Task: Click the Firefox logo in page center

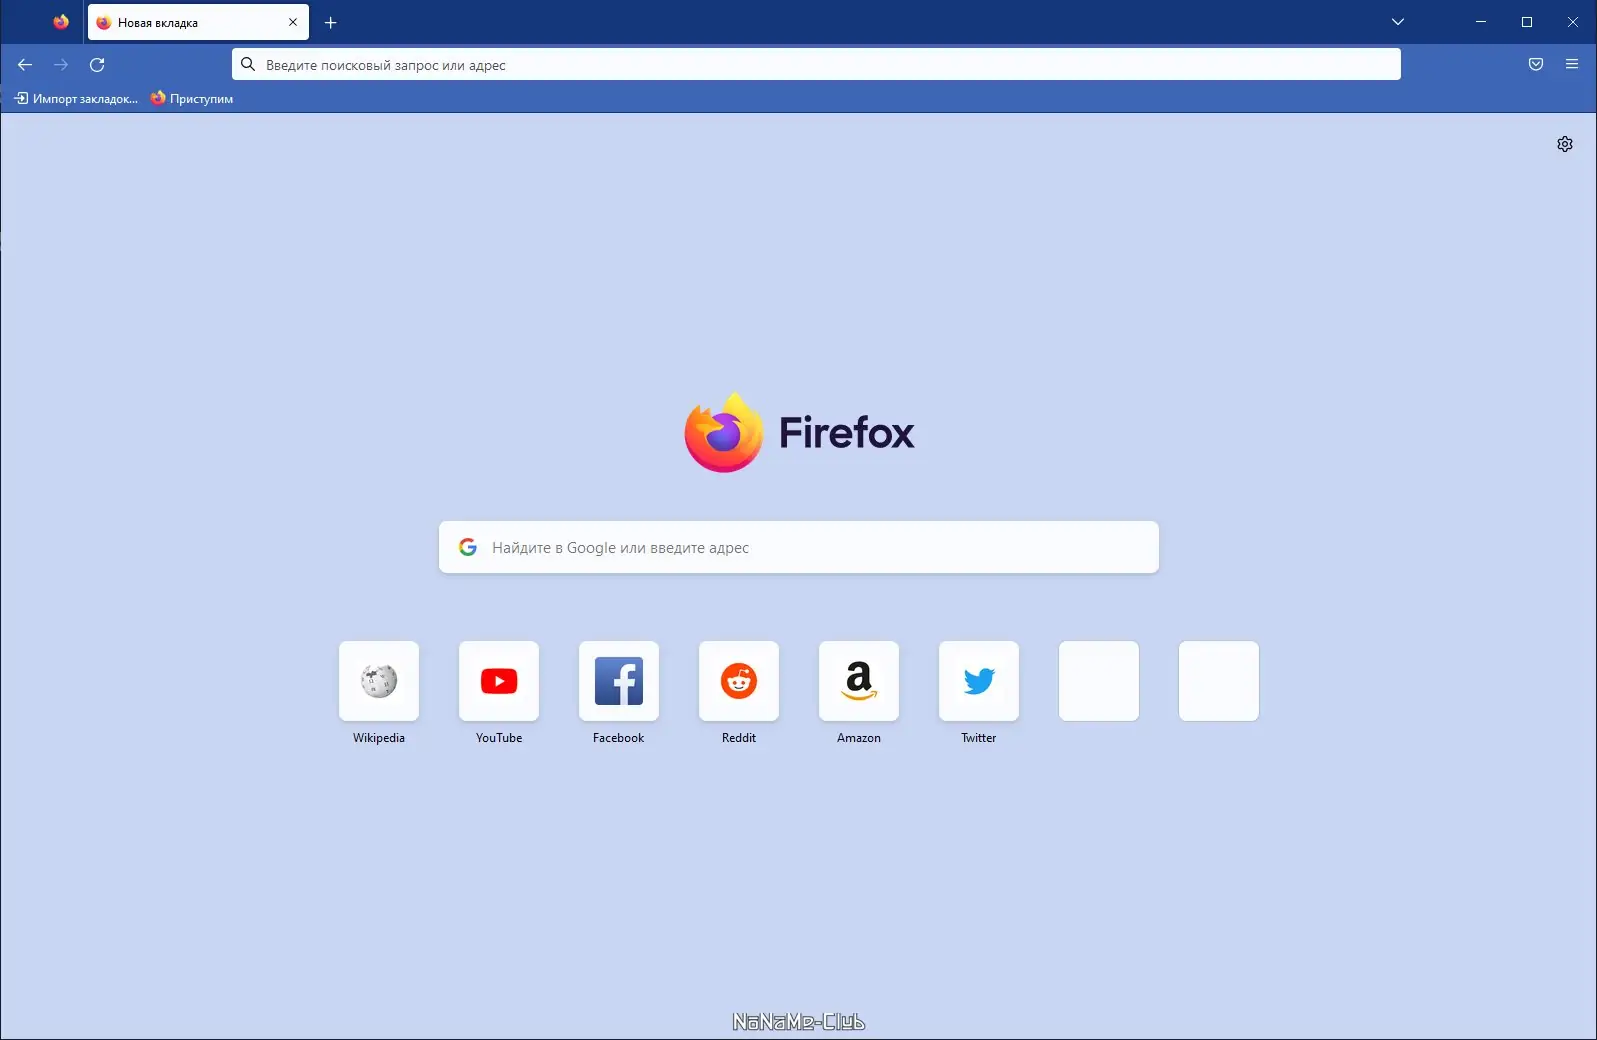Action: click(x=800, y=432)
